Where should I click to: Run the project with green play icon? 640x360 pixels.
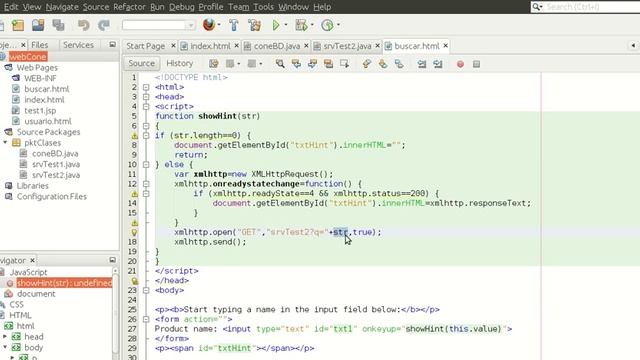(x=276, y=25)
